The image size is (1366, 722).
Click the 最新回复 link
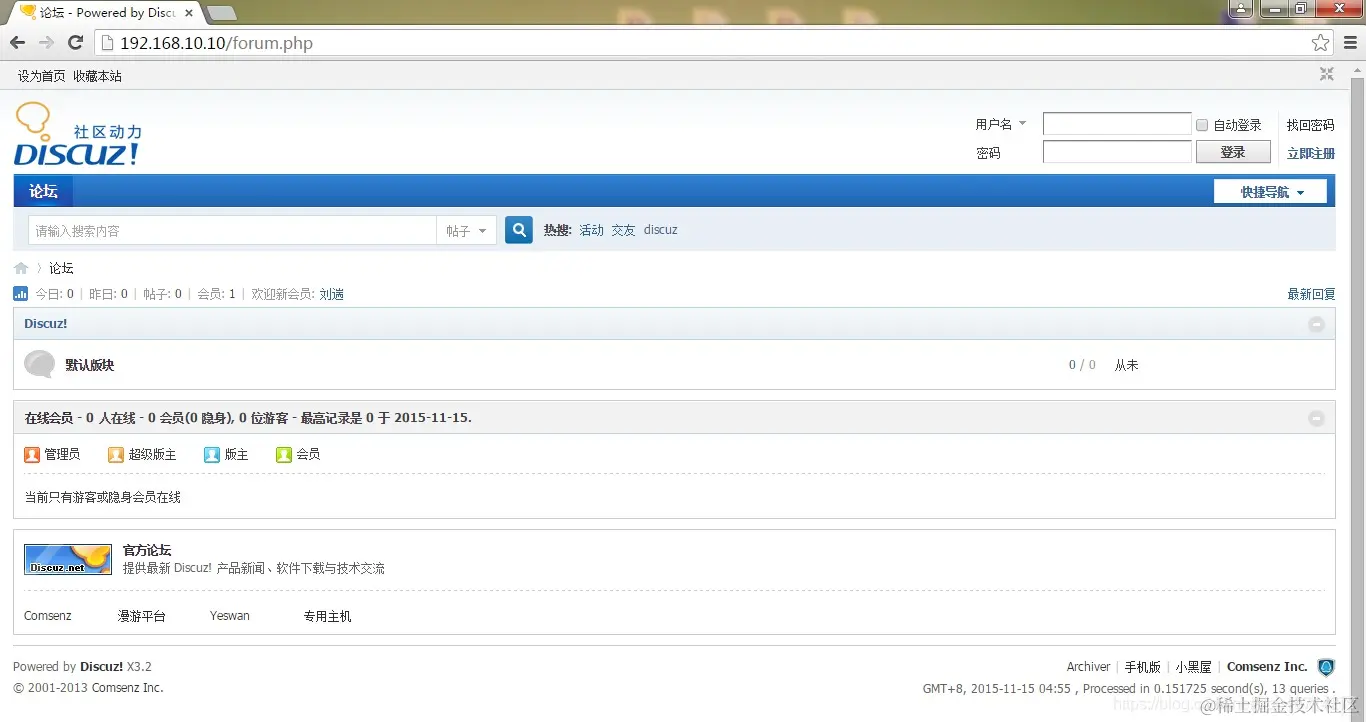coord(1311,294)
